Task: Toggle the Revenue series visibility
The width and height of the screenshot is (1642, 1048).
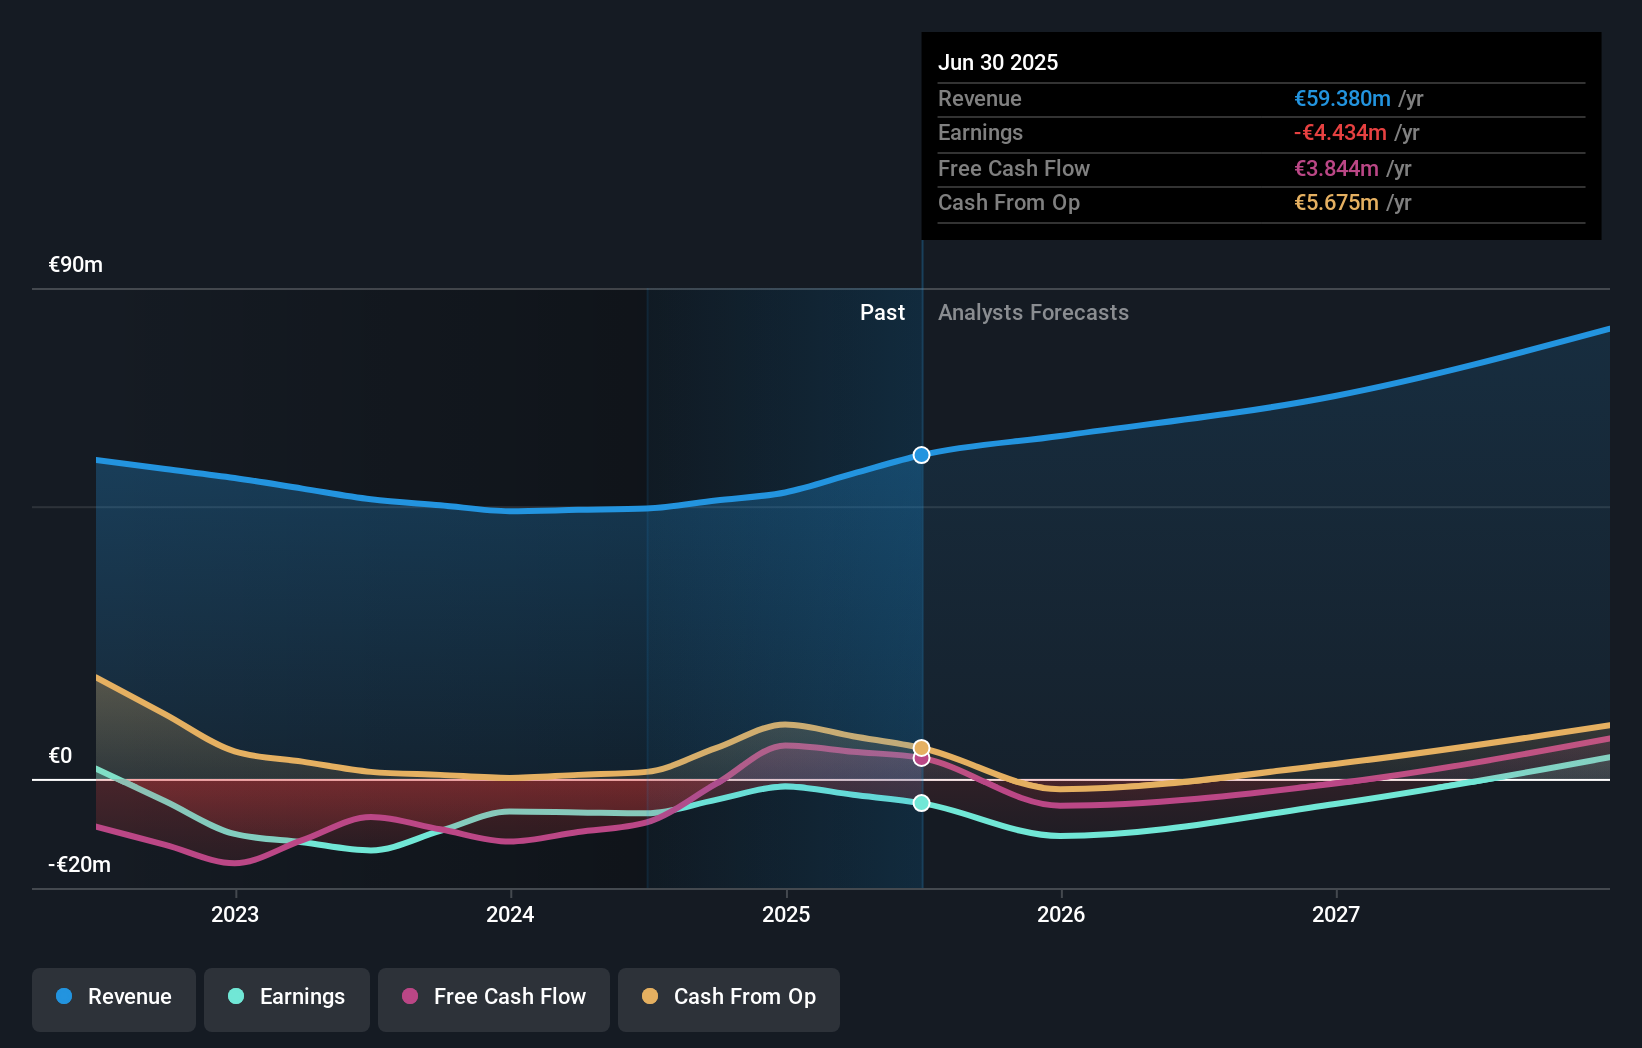Action: pyautogui.click(x=113, y=999)
